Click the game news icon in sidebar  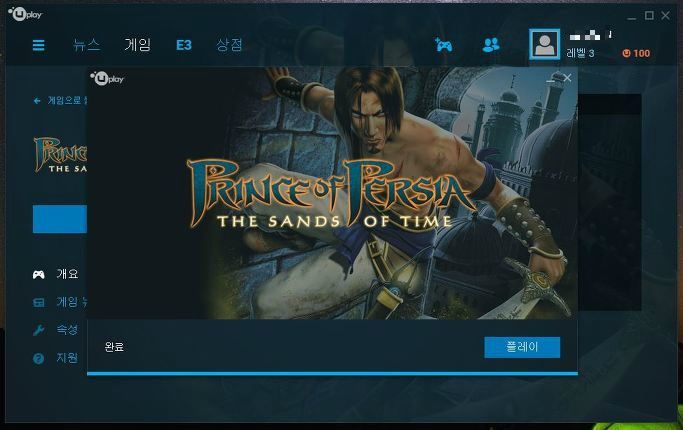point(39,302)
